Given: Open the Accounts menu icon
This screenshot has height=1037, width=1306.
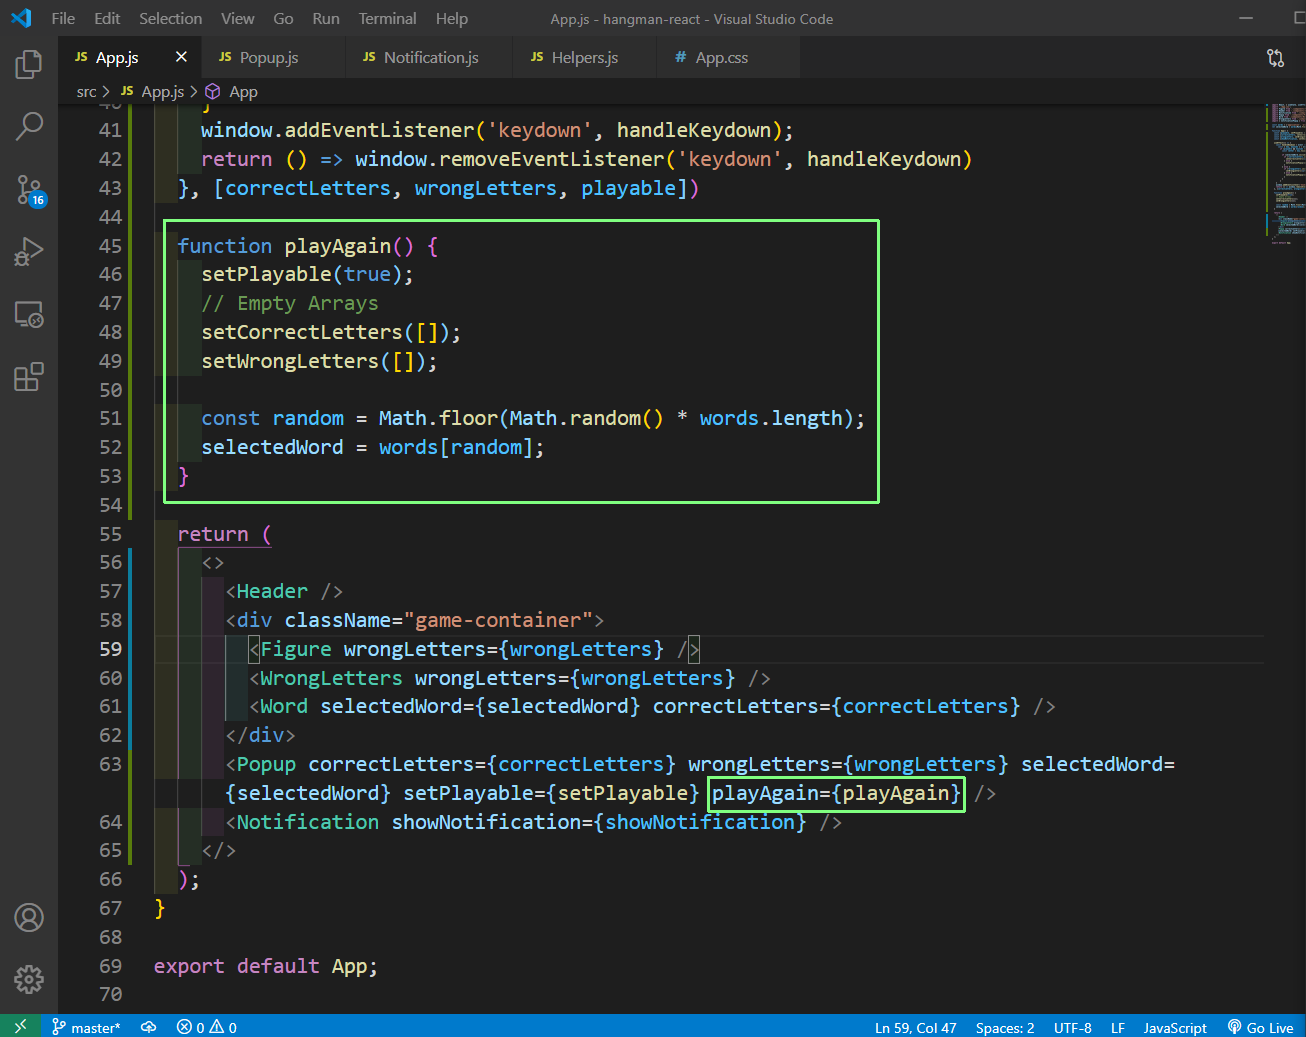Looking at the screenshot, I should coord(29,917).
